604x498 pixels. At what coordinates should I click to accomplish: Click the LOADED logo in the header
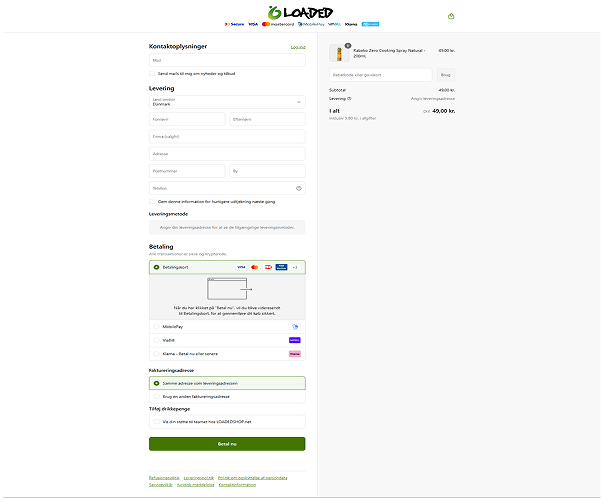click(302, 12)
